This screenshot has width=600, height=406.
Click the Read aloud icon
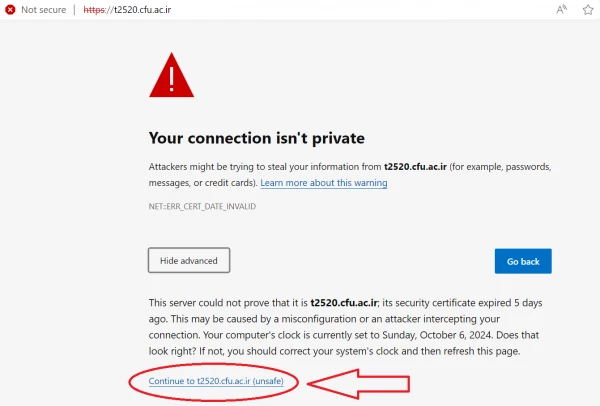[561, 9]
